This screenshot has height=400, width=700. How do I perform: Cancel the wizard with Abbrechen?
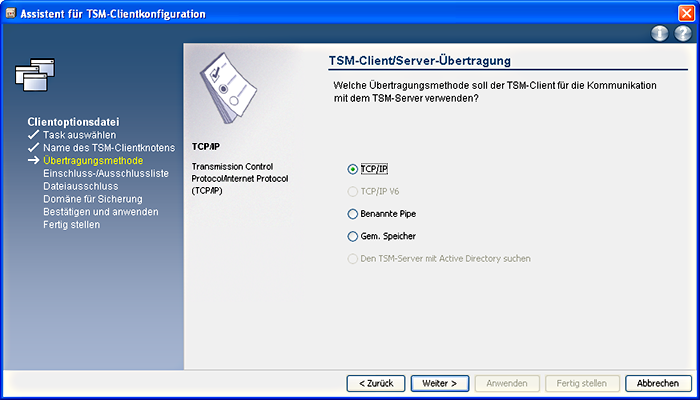658,383
